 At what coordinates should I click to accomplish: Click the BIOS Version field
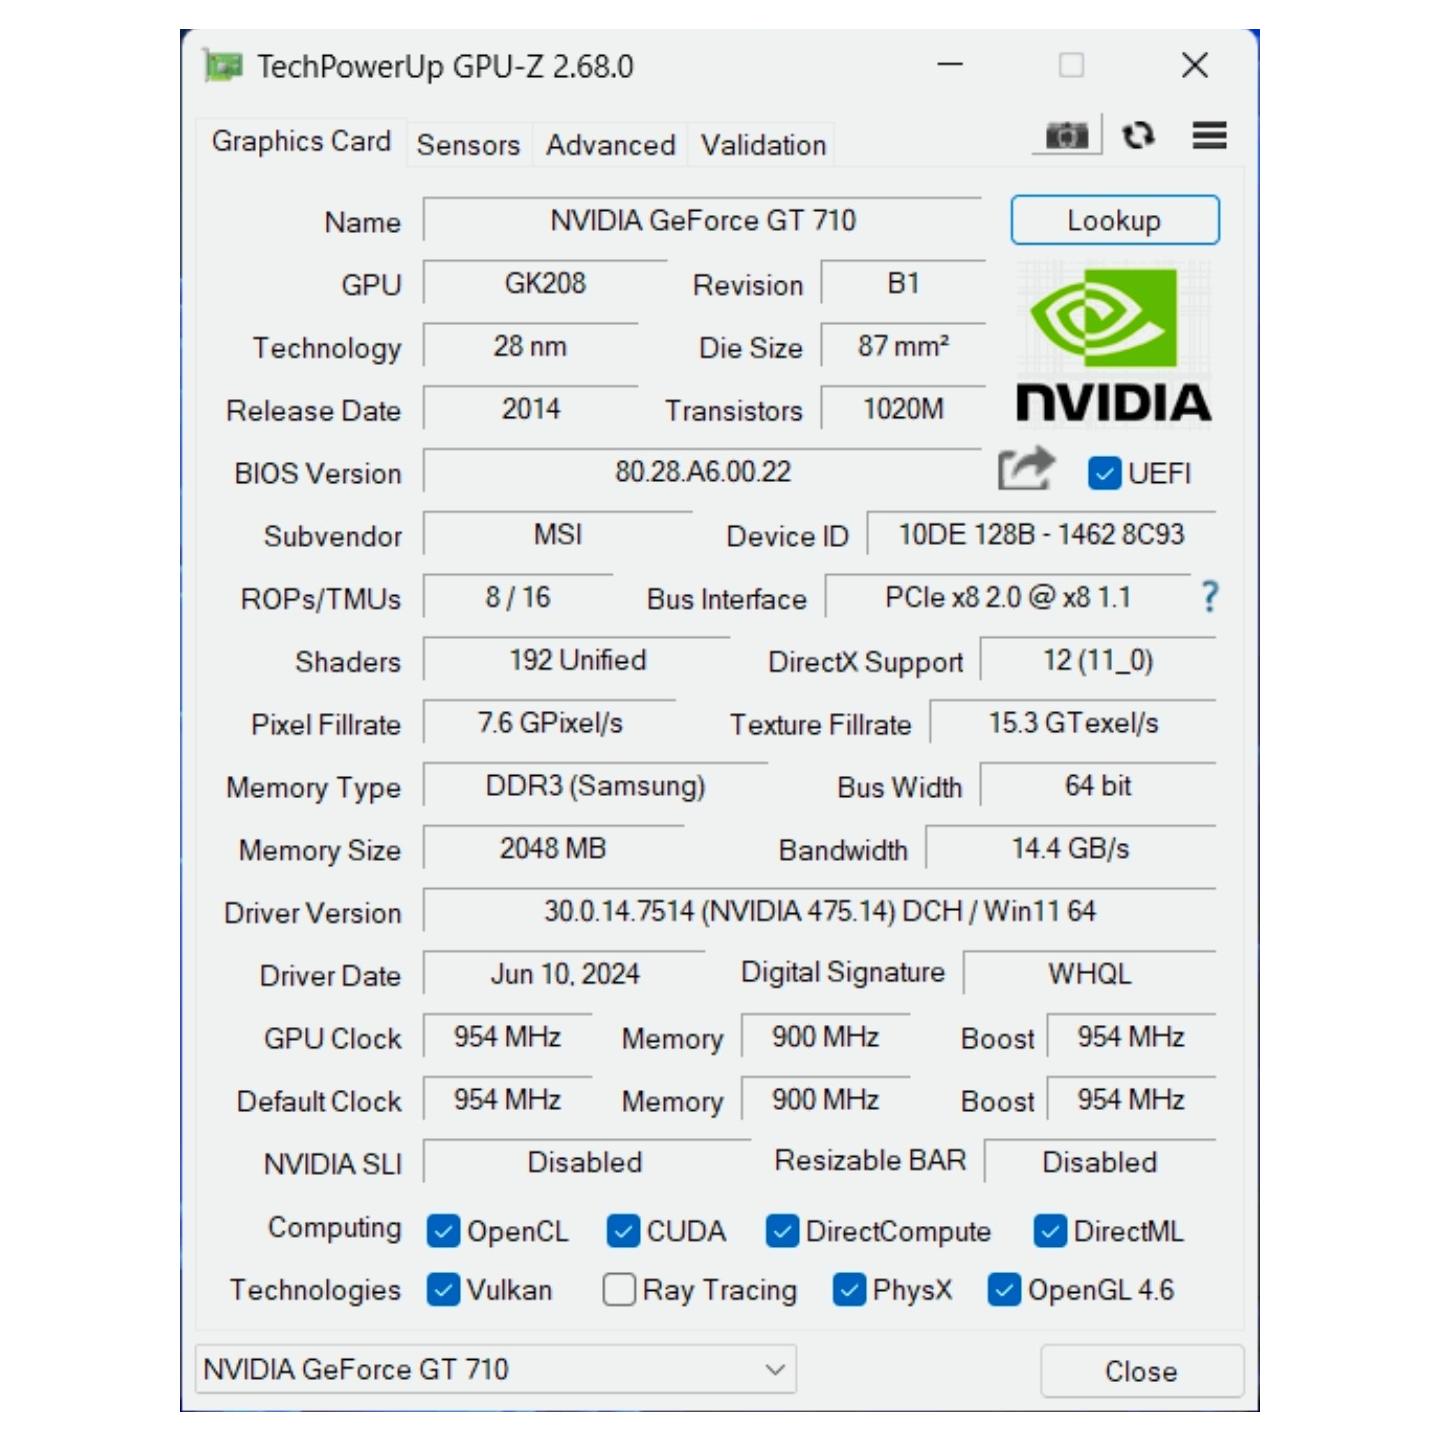click(x=702, y=471)
